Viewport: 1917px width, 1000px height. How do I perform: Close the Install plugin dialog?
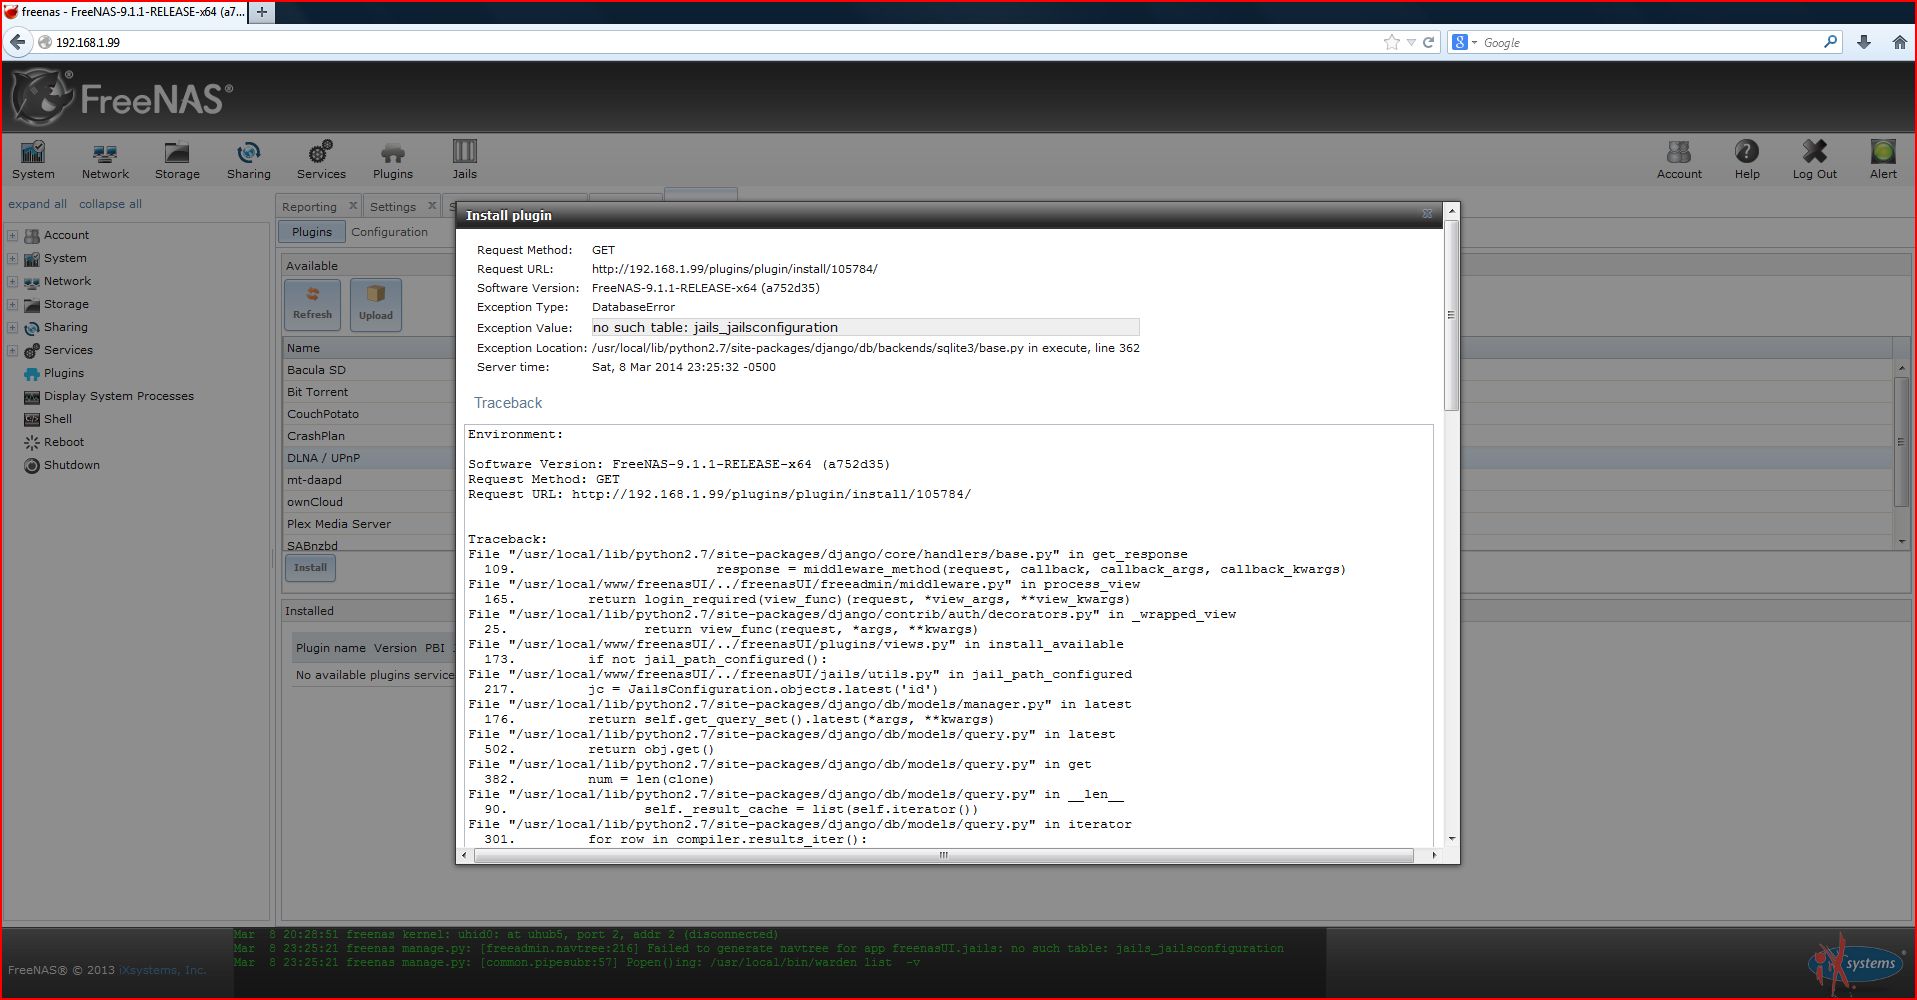point(1427,214)
